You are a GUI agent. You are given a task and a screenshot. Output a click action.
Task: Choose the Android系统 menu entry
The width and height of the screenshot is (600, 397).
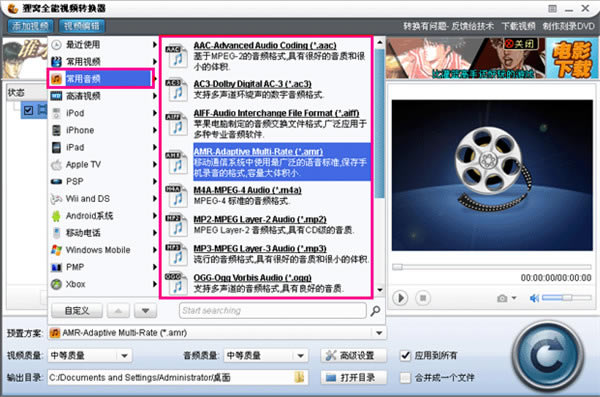click(x=103, y=216)
